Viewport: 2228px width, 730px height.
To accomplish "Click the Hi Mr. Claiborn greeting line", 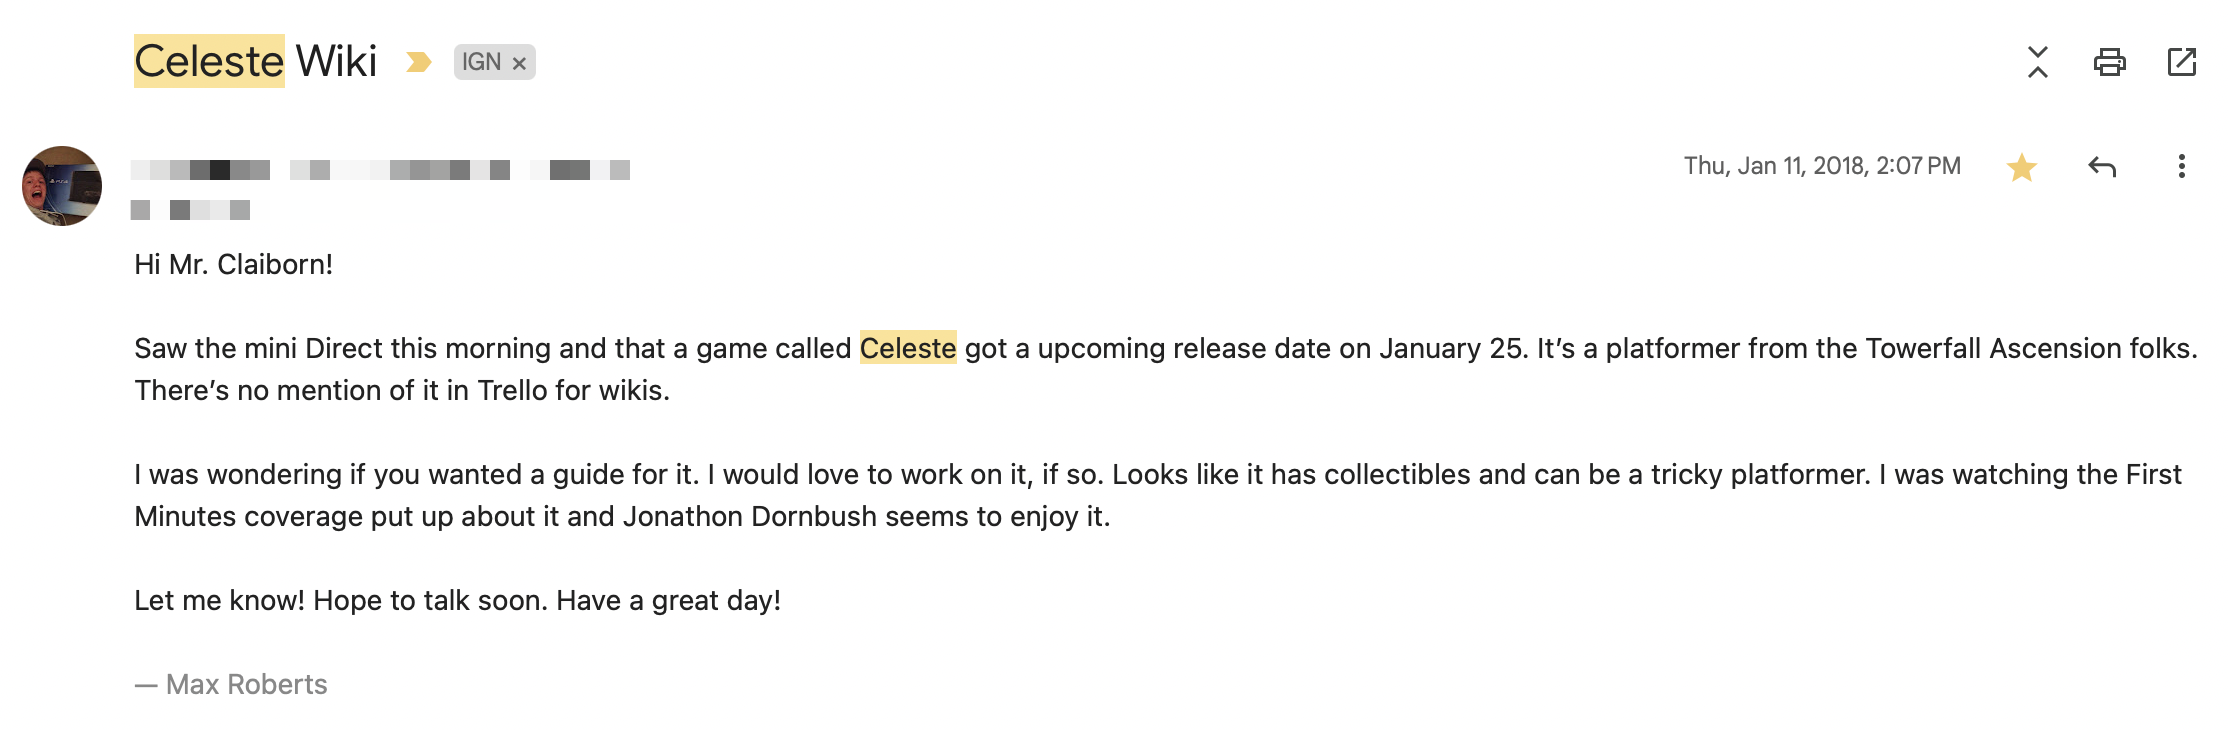I will tap(233, 264).
